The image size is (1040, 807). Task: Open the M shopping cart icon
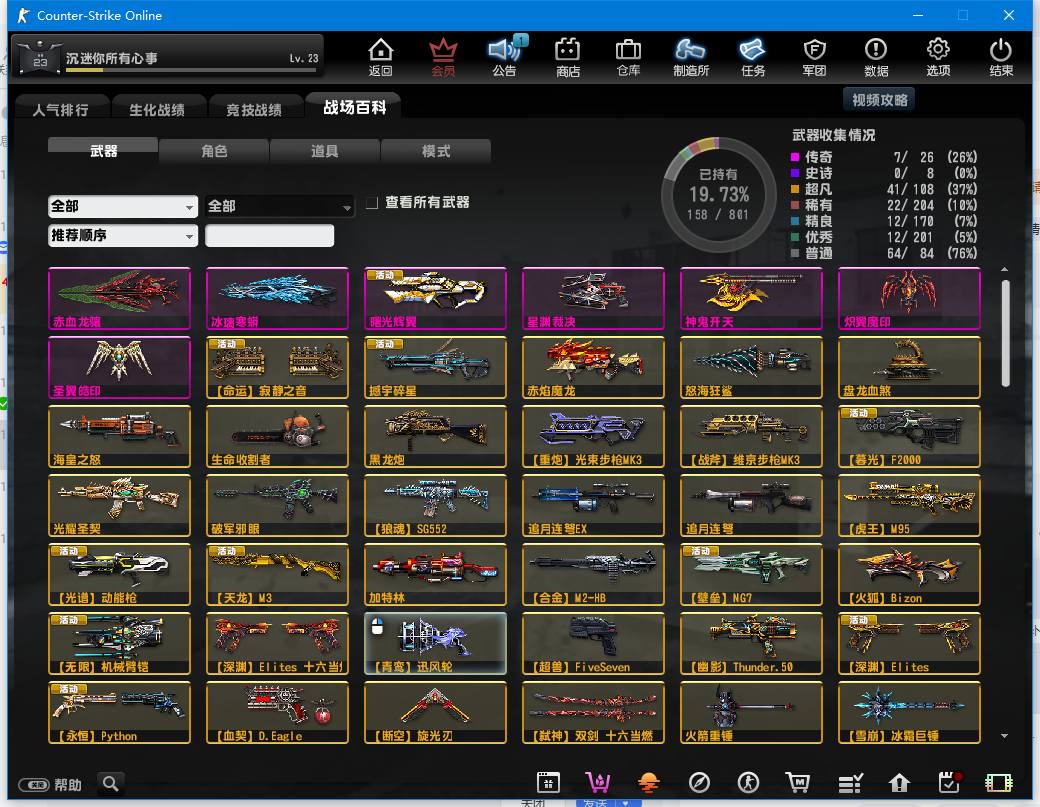tap(798, 783)
